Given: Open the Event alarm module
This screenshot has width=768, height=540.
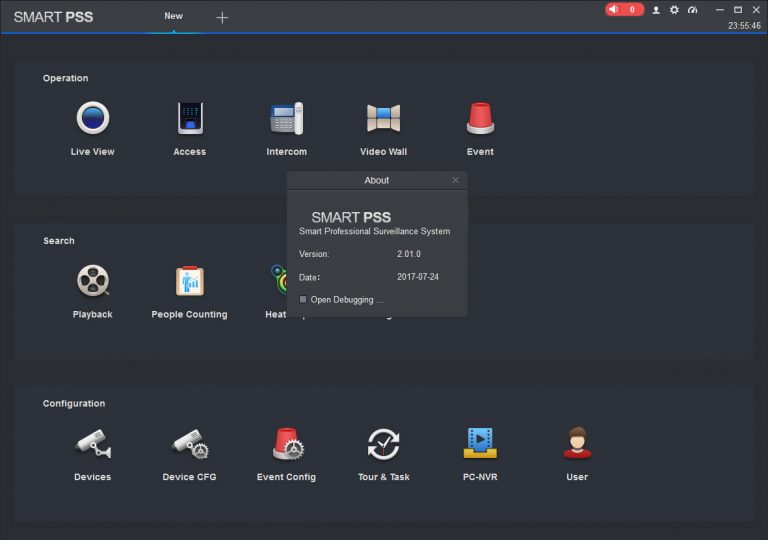Looking at the screenshot, I should [480, 118].
